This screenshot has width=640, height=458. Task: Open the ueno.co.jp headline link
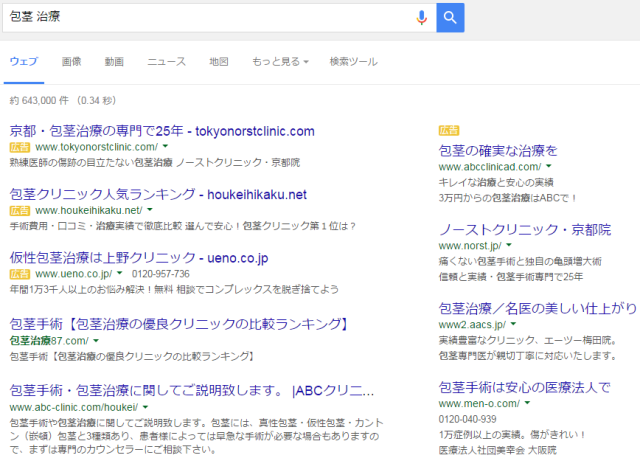click(139, 258)
